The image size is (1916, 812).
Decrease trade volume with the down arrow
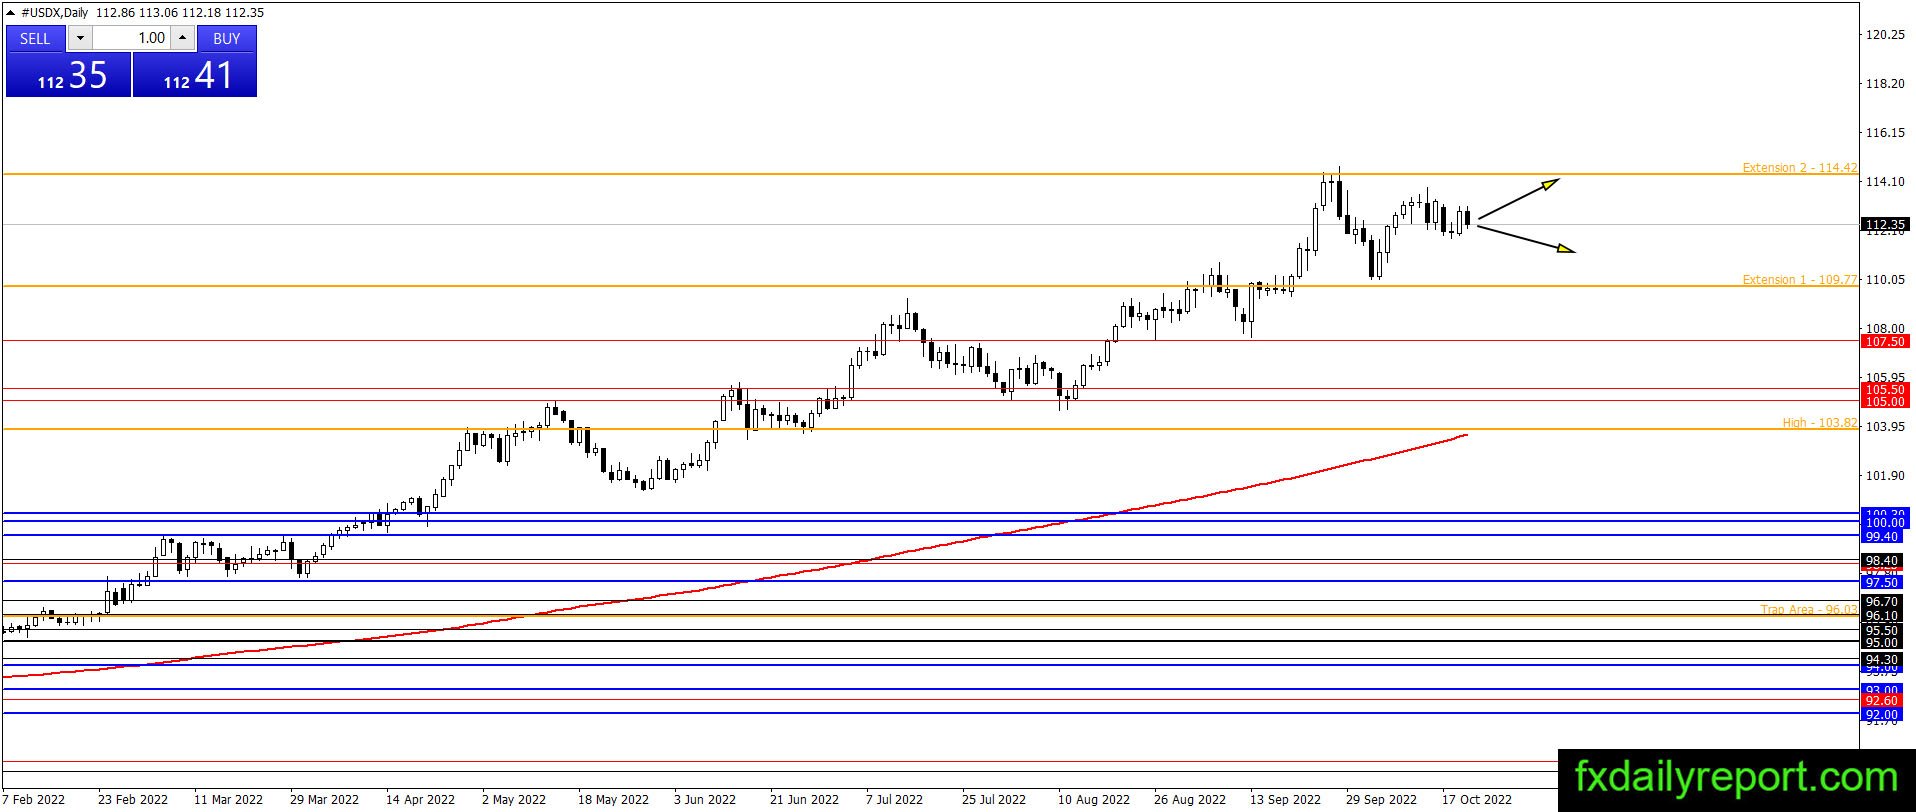pyautogui.click(x=80, y=38)
